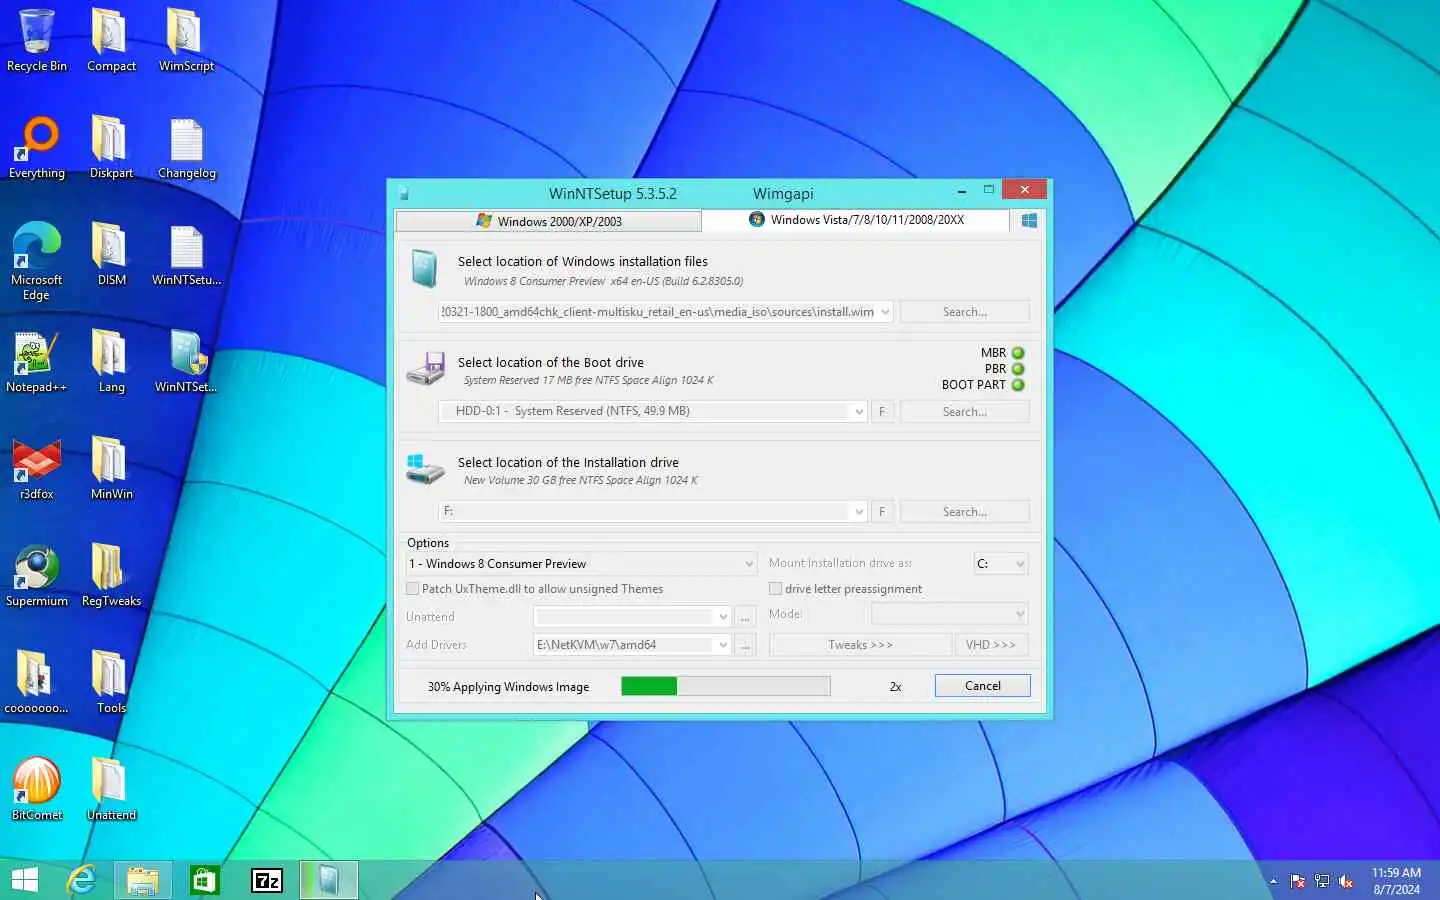Image resolution: width=1440 pixels, height=900 pixels.
Task: Expand the install.wim path dropdown
Action: 885,312
